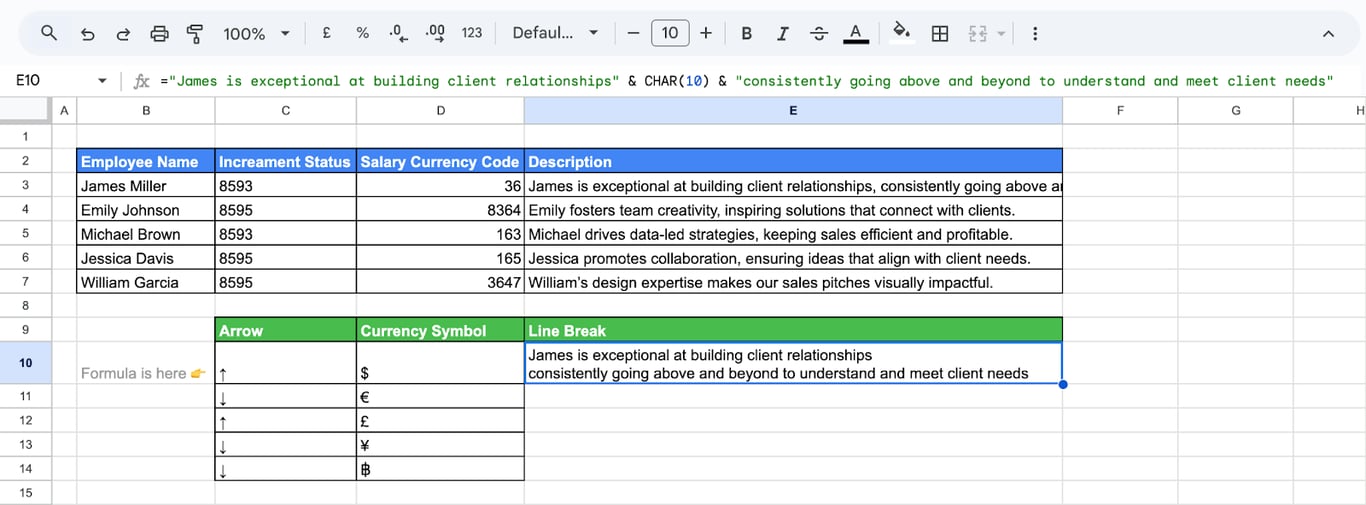Select column C header
Viewport: 1366px width, 505px height.
pyautogui.click(x=286, y=110)
